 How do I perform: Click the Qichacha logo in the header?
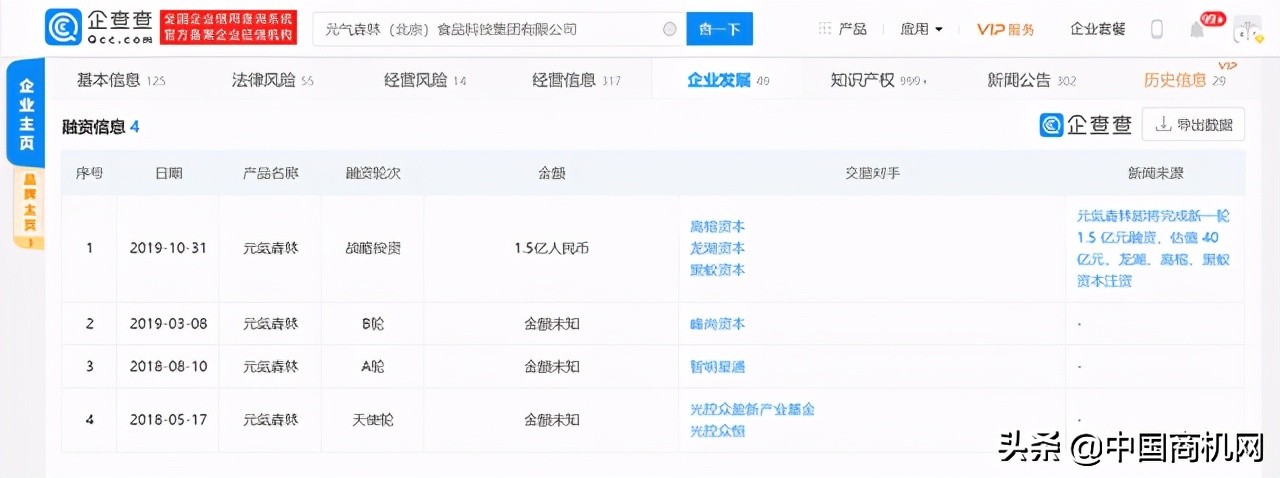[99, 27]
